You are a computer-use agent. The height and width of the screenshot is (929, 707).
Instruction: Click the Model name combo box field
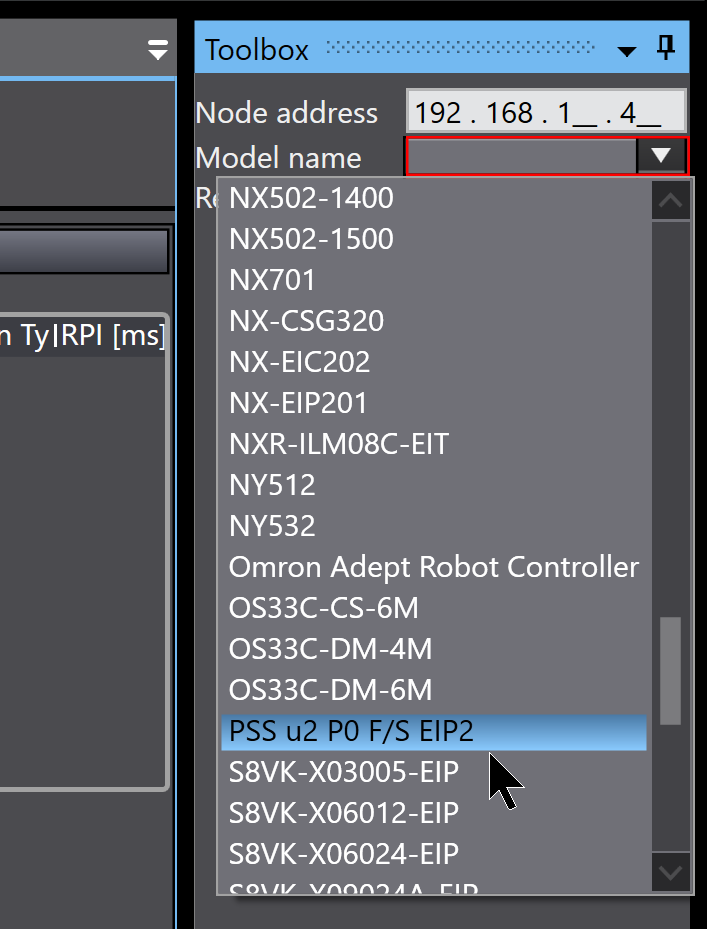[x=522, y=156]
